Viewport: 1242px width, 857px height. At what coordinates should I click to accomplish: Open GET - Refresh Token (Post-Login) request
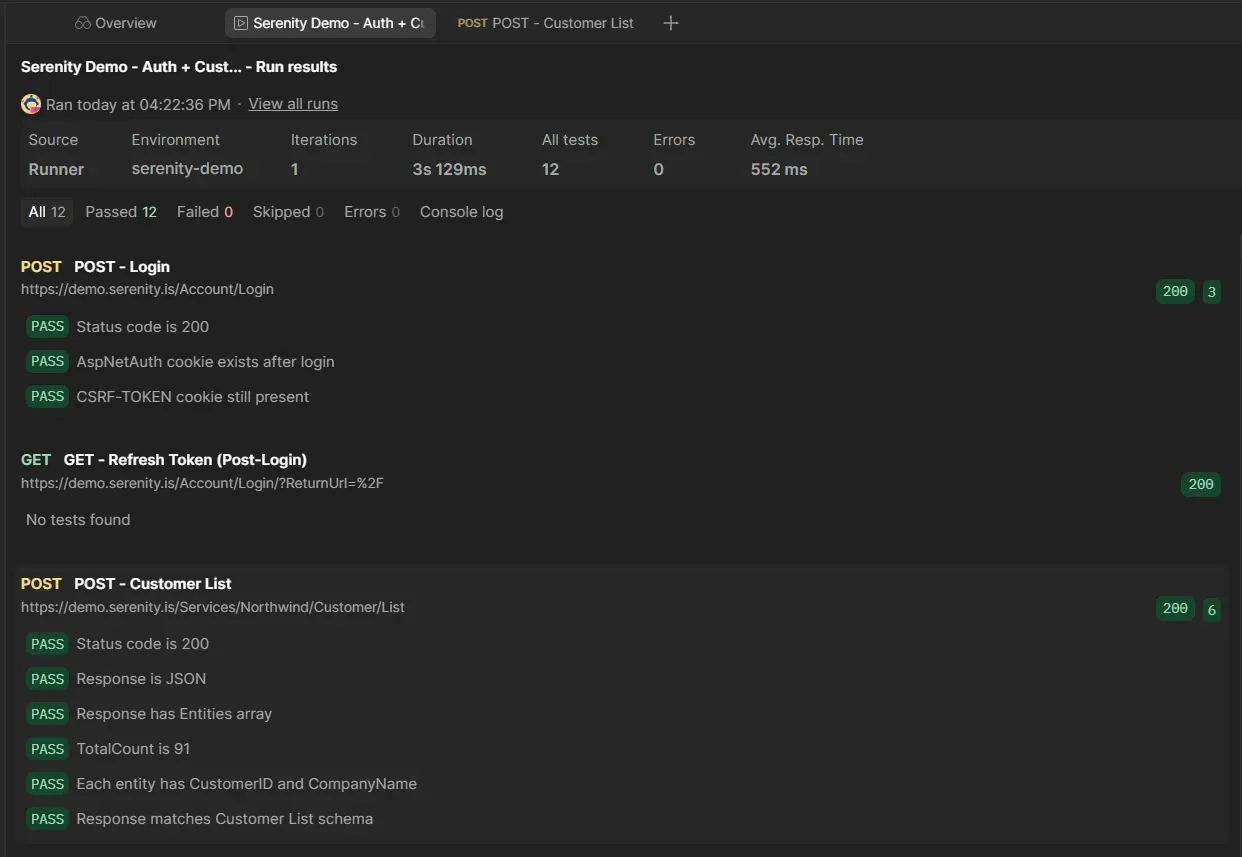(185, 460)
